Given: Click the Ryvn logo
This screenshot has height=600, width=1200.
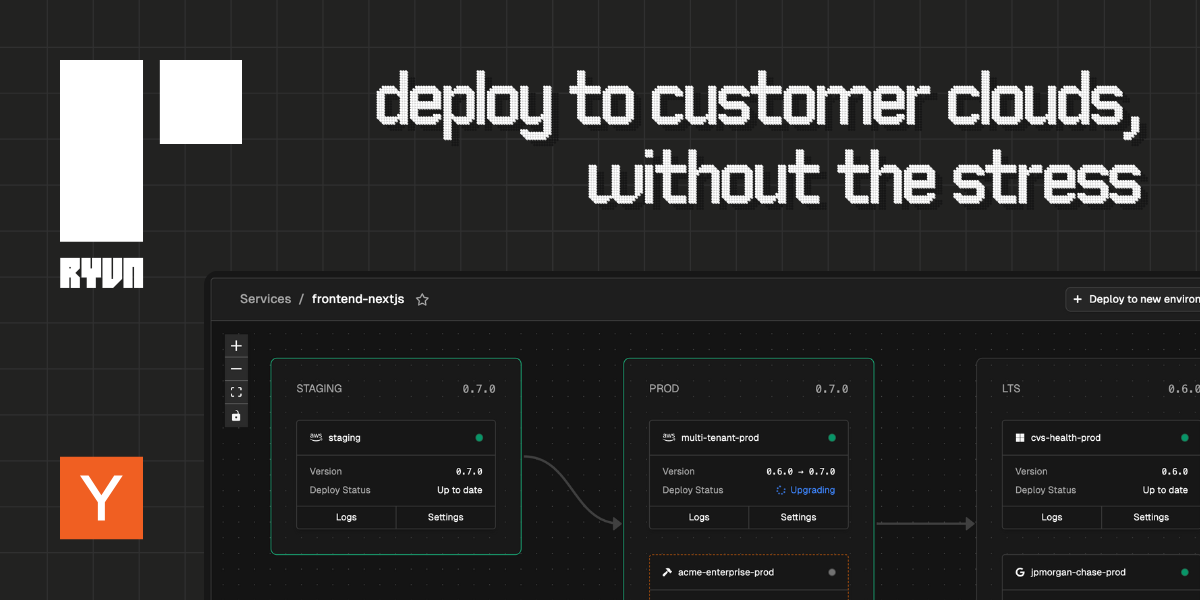Looking at the screenshot, I should tap(101, 173).
